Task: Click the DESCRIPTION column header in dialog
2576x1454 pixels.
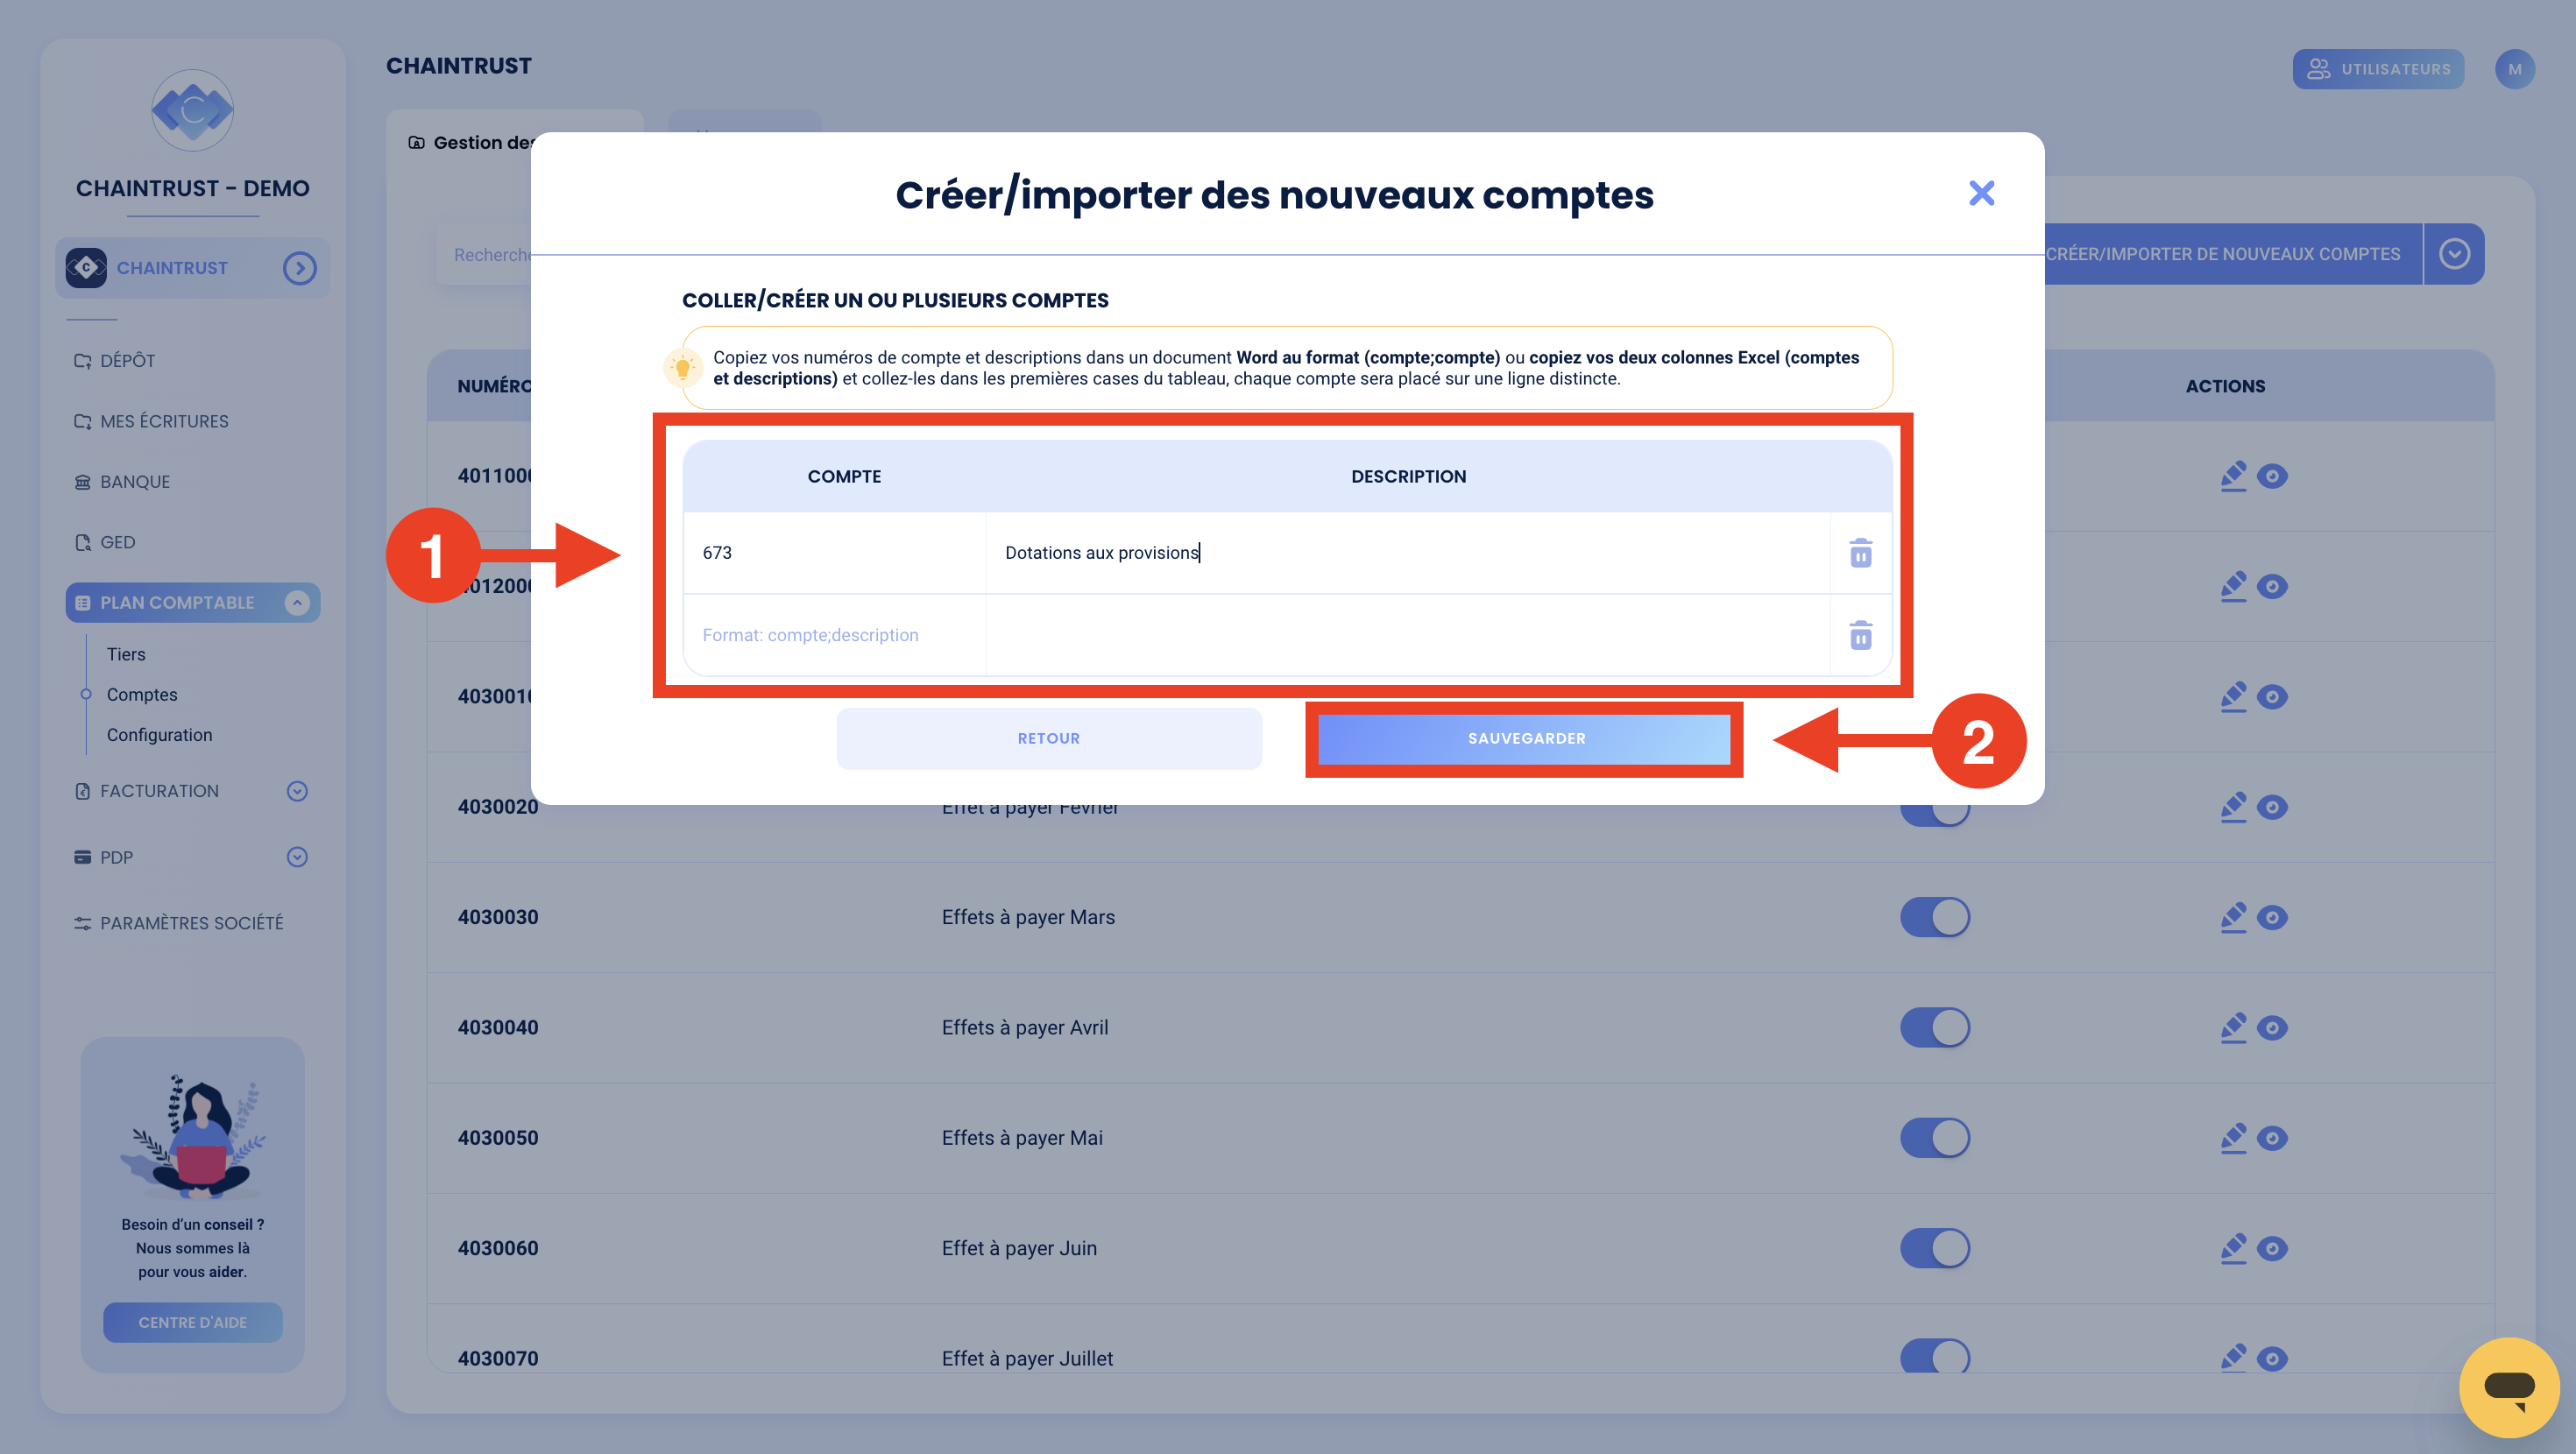Action: 1408,477
